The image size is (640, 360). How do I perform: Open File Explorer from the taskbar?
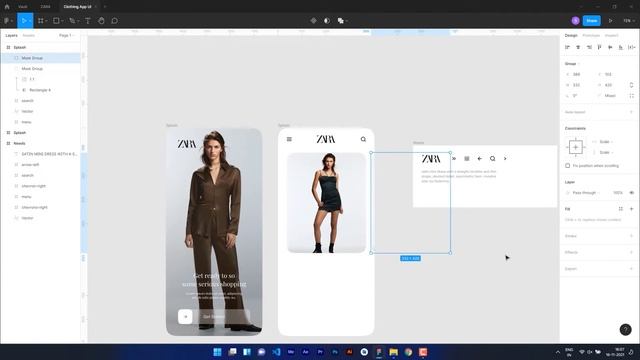pos(393,352)
